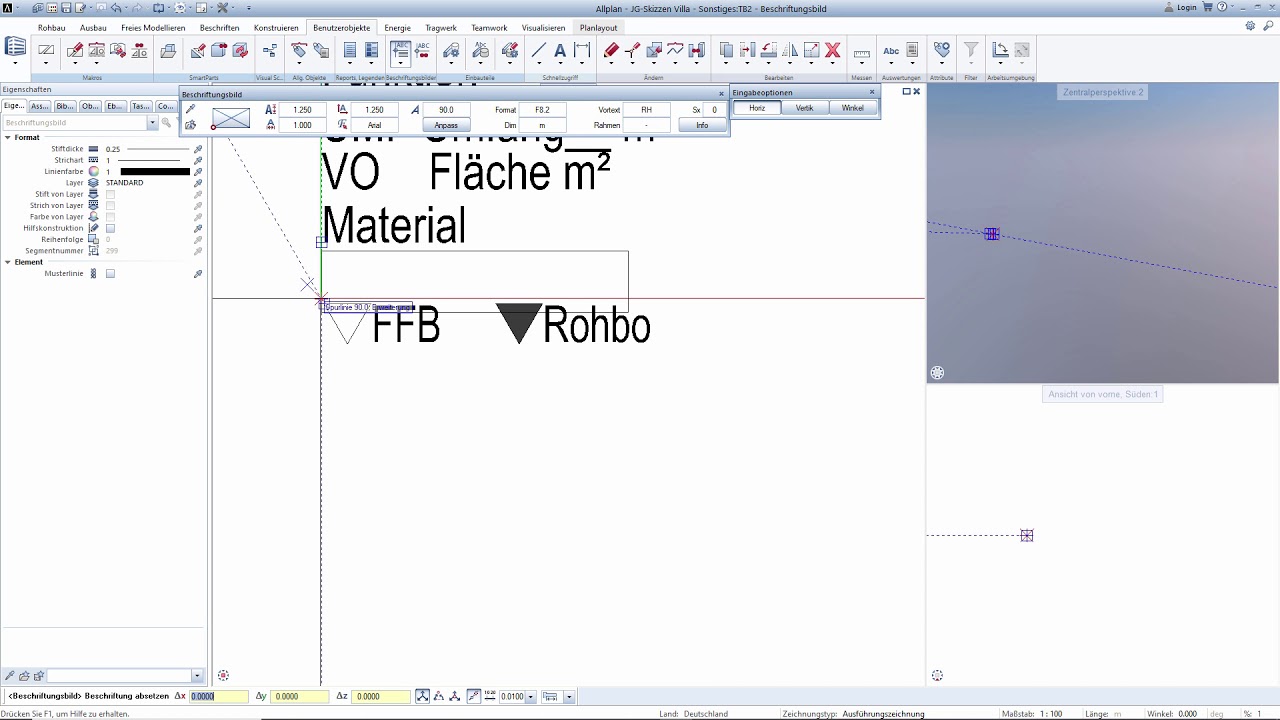
Task: Click the eyedropper in the Beschriftungsbild toolbar
Action: (191, 110)
